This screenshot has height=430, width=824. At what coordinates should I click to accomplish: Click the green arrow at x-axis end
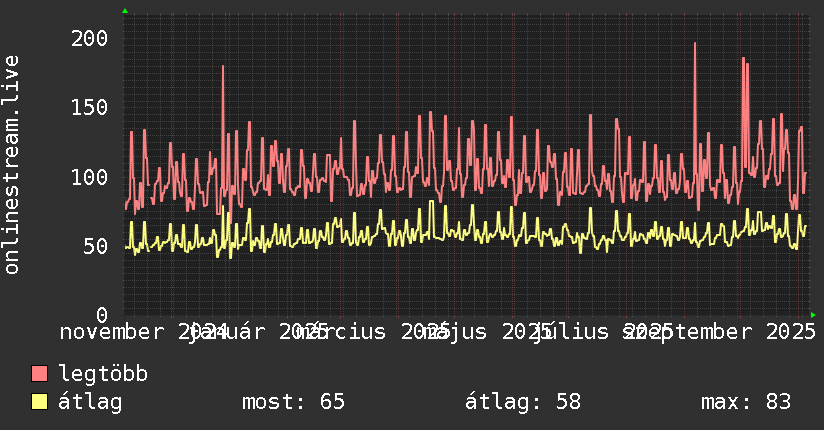pos(813,315)
